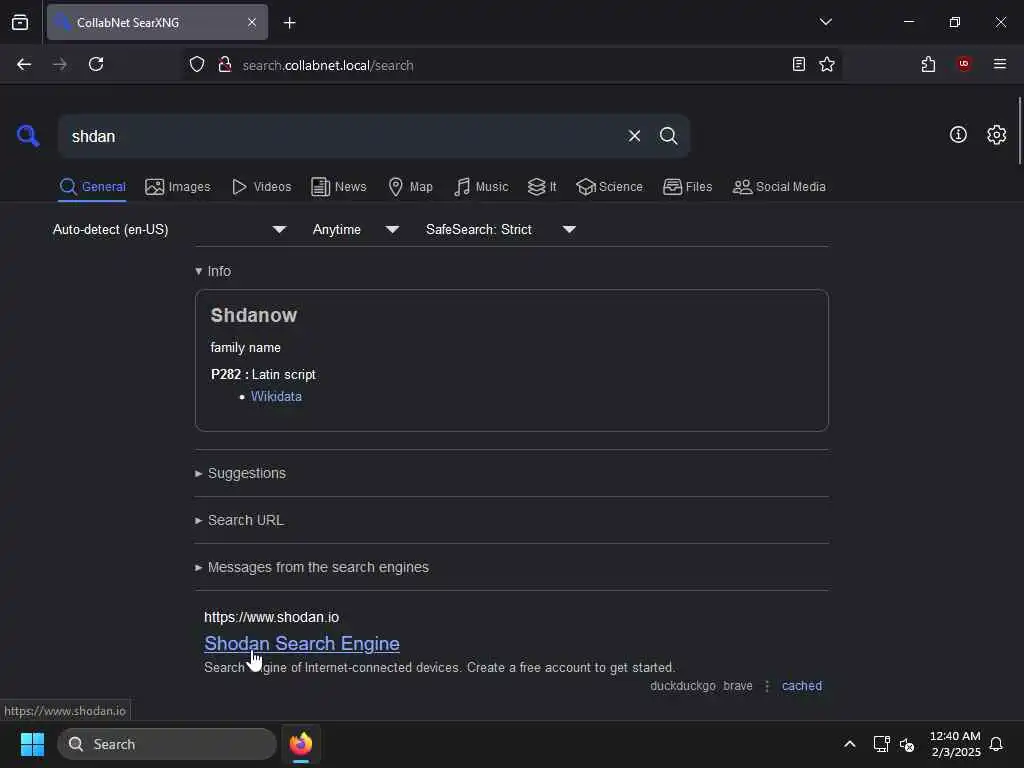The width and height of the screenshot is (1024, 768).
Task: Switch to Music category
Action: pyautogui.click(x=481, y=187)
